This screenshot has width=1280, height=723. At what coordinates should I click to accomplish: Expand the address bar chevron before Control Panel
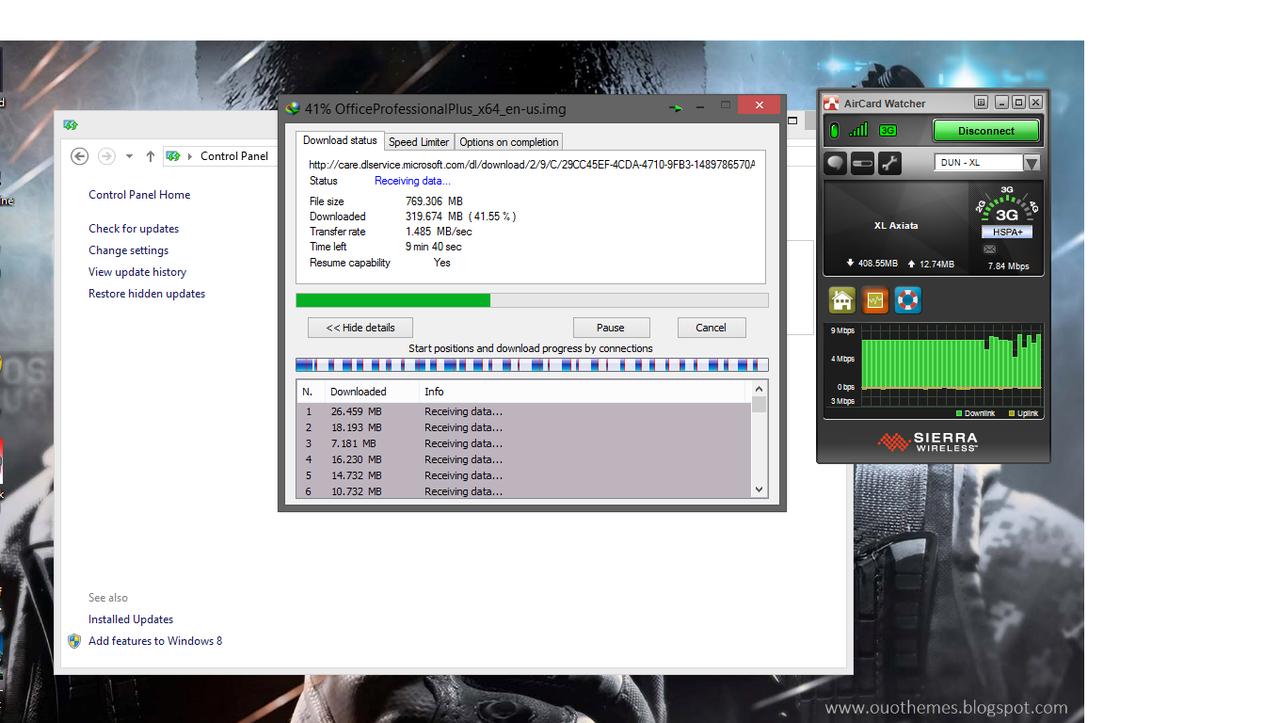click(x=190, y=157)
